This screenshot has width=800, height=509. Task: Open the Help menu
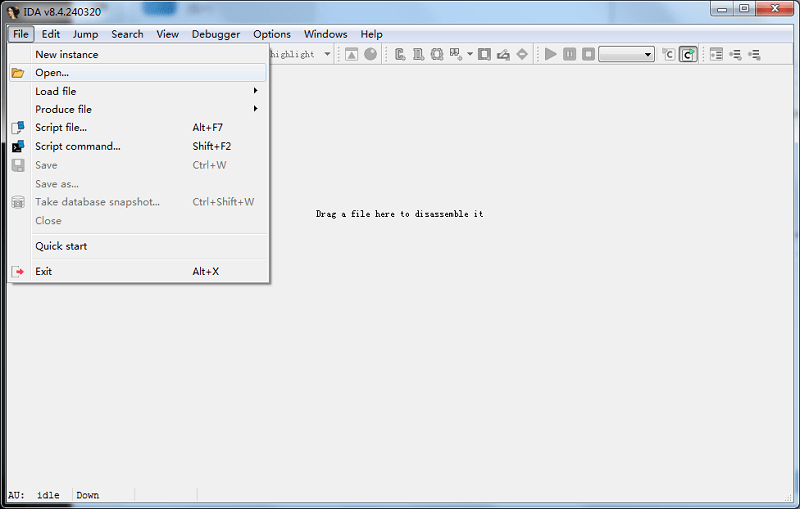371,34
